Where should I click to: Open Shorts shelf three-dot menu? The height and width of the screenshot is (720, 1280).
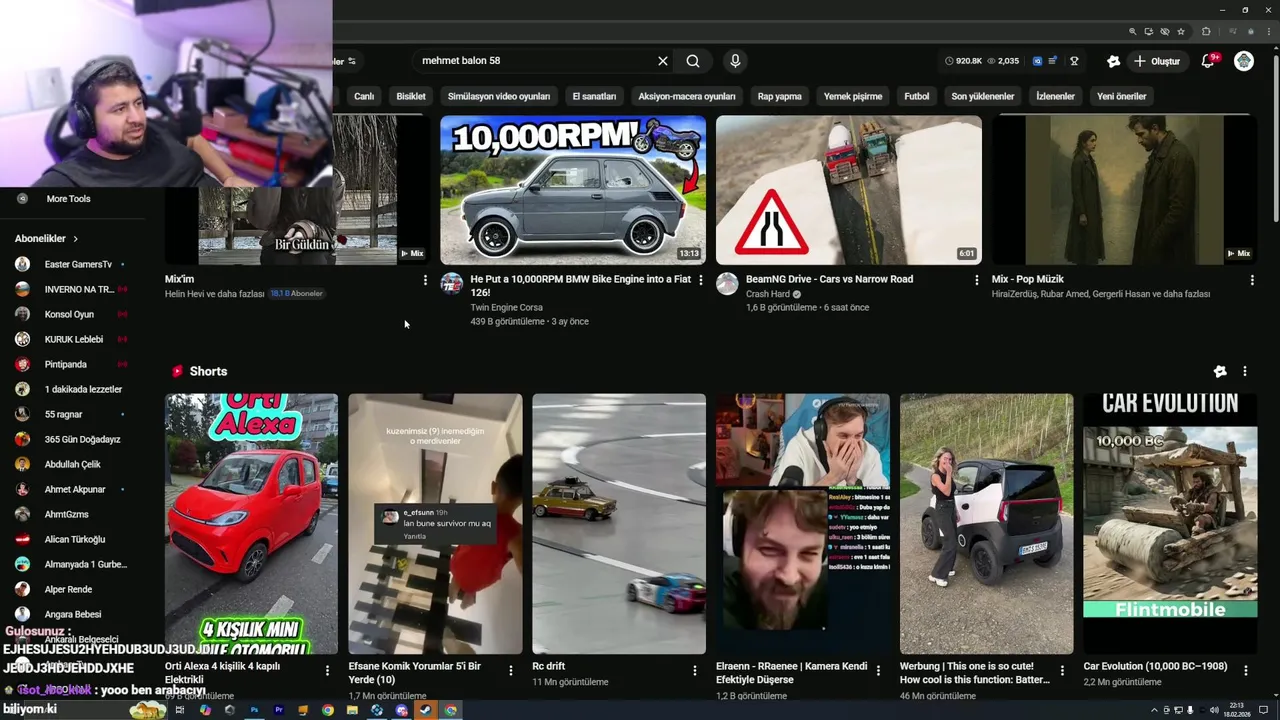[1245, 371]
